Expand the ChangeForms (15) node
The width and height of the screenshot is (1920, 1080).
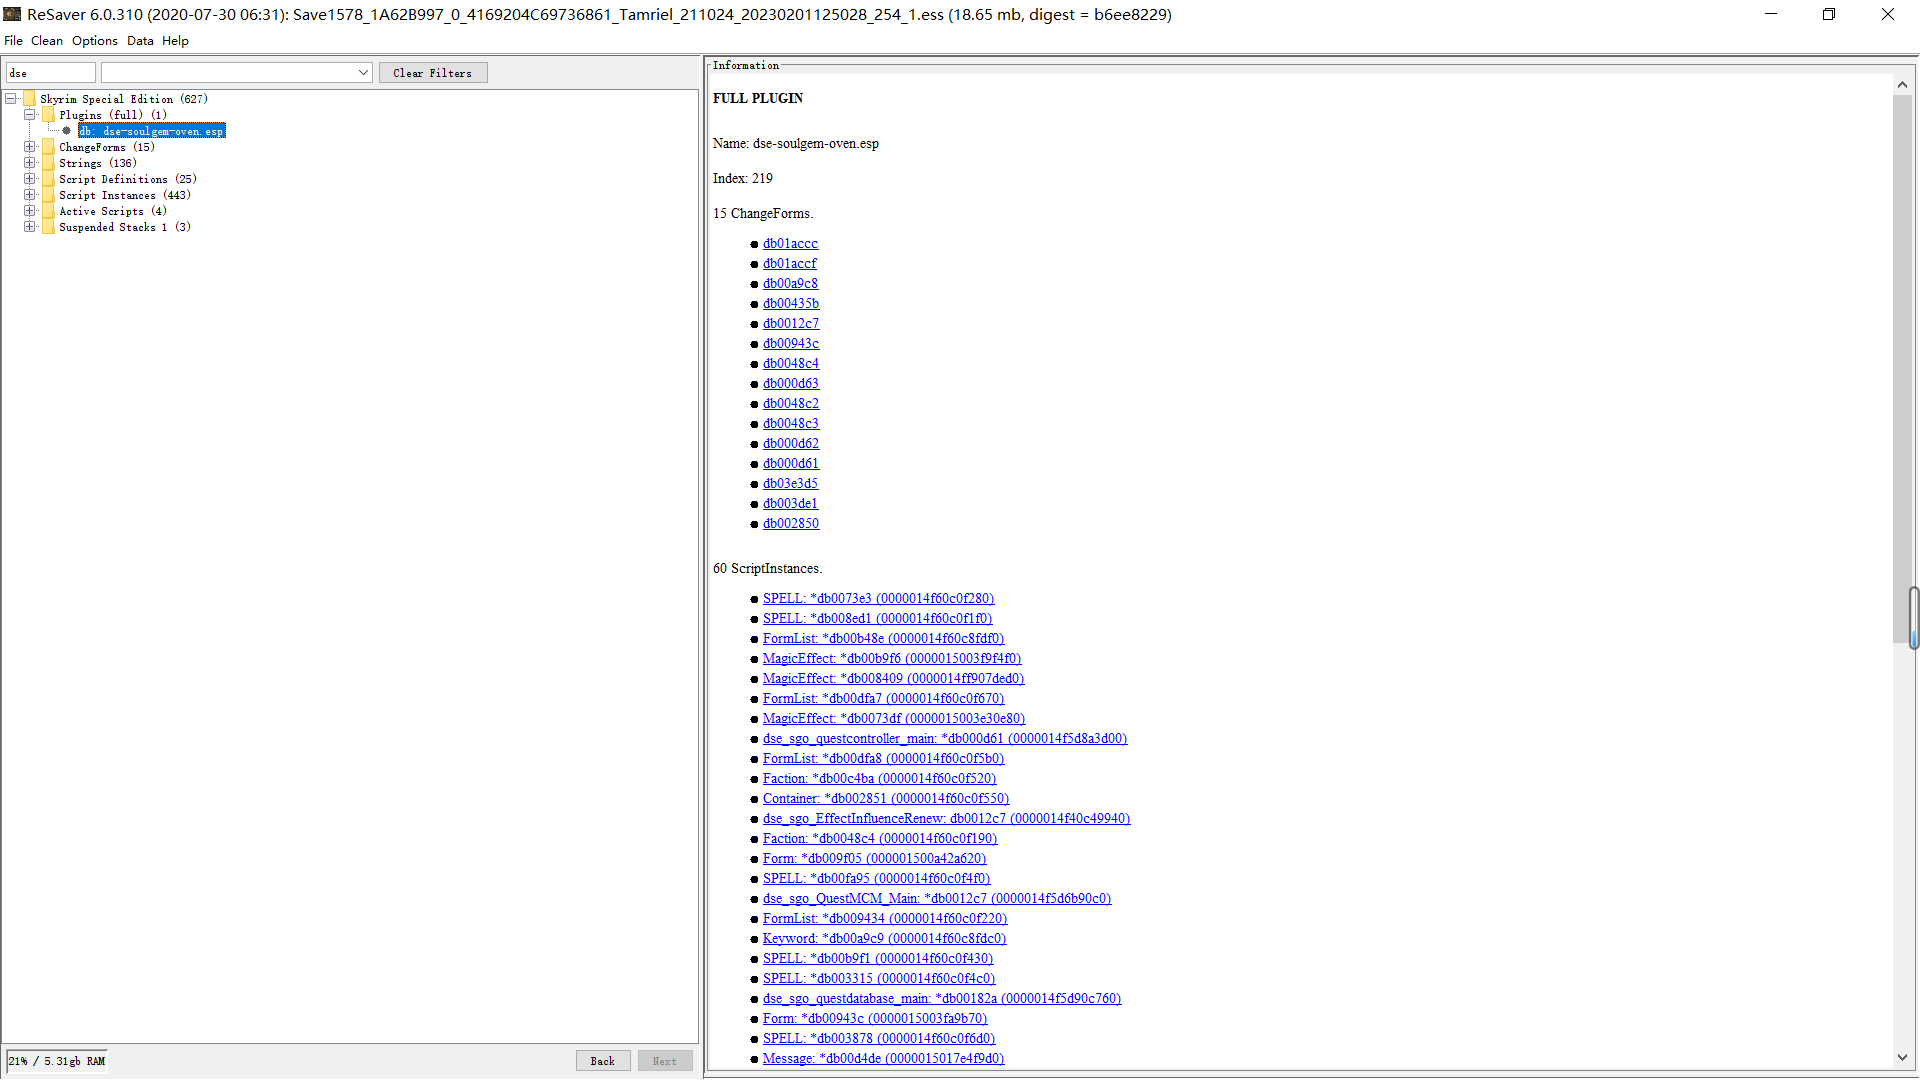pyautogui.click(x=30, y=147)
